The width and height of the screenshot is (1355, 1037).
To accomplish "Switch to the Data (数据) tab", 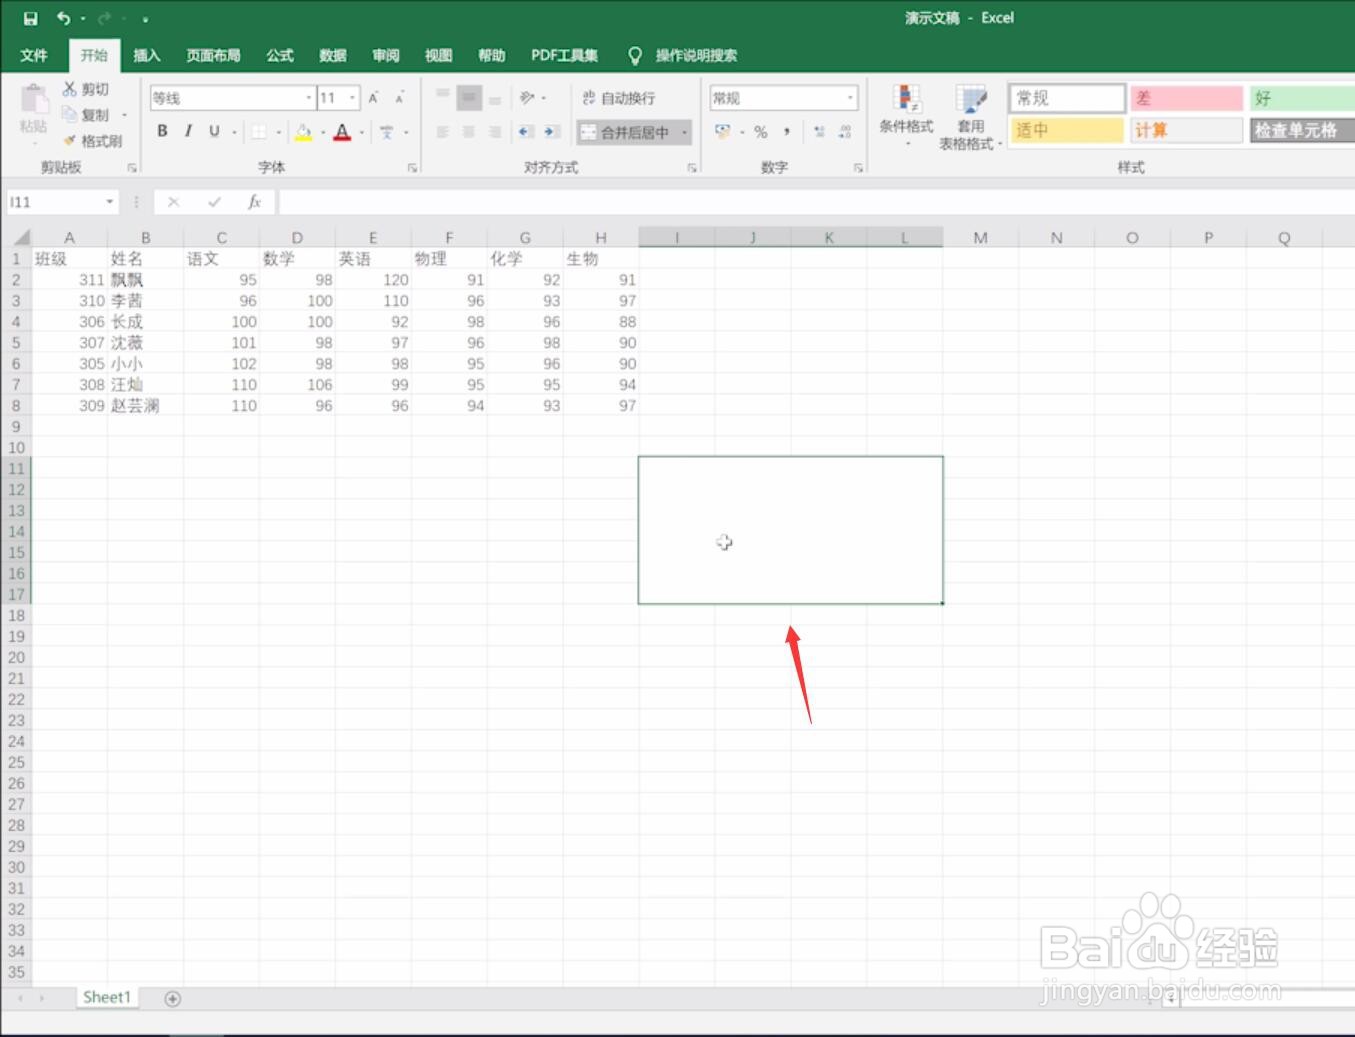I will tap(333, 55).
